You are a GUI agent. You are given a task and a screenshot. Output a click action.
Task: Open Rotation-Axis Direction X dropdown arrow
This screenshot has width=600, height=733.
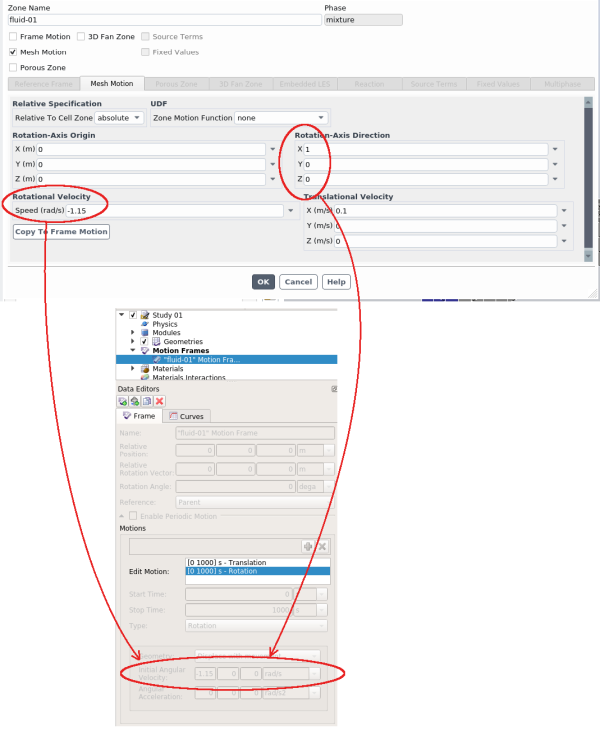[x=555, y=149]
